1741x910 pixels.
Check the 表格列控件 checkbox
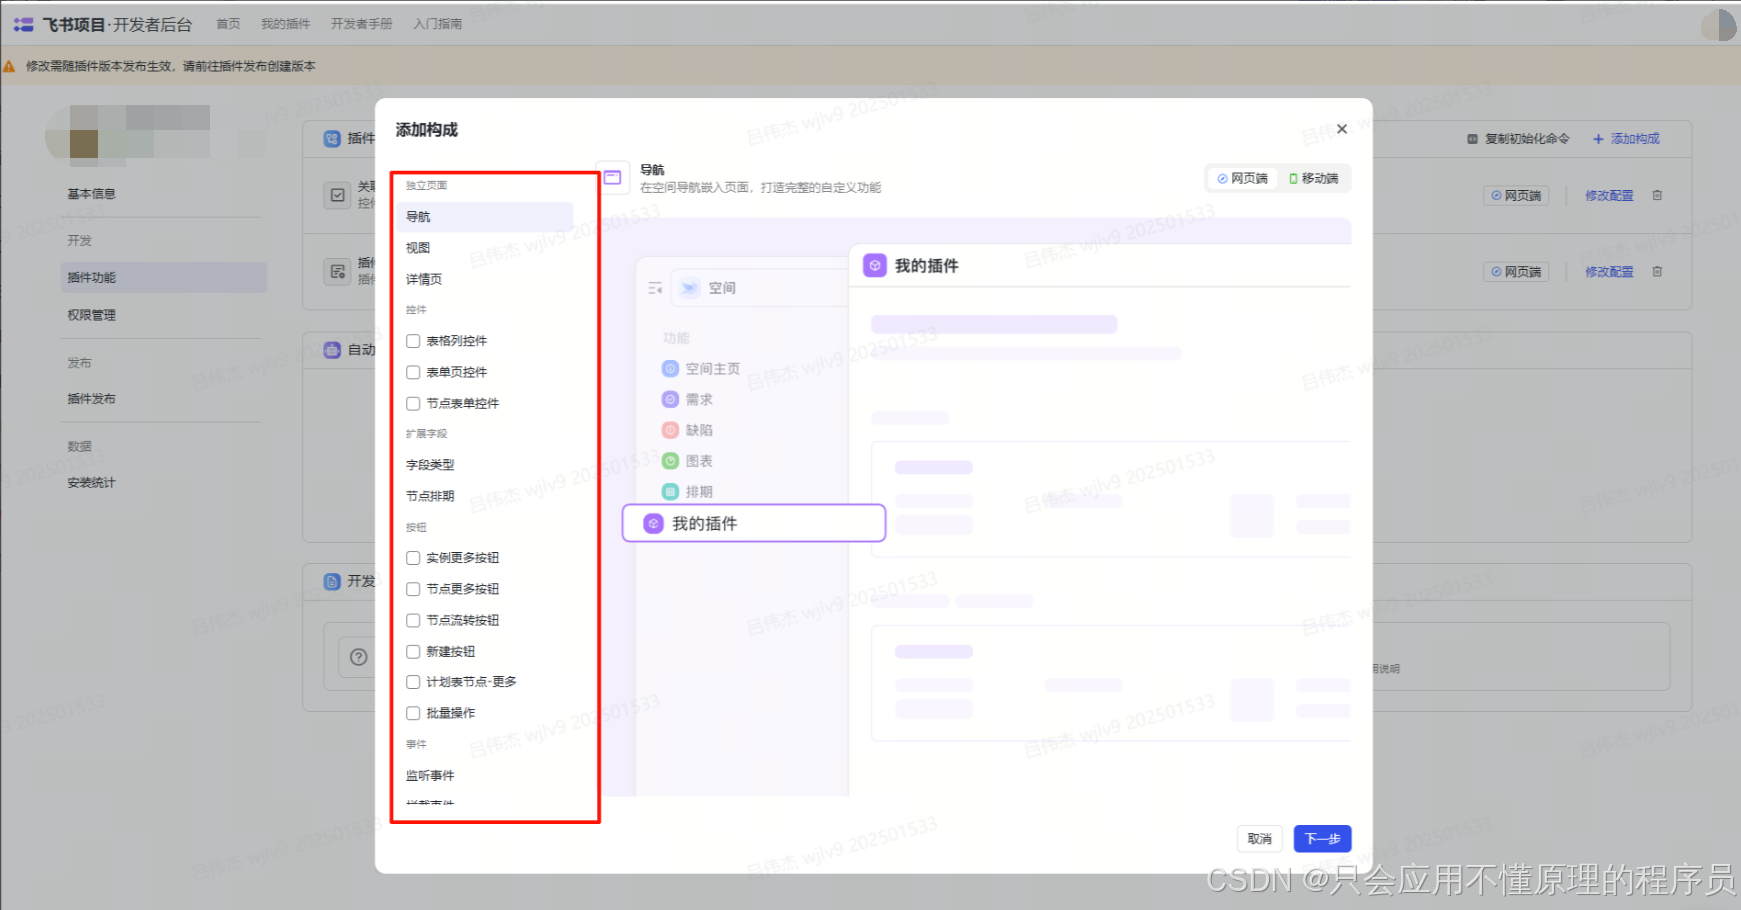pos(413,341)
